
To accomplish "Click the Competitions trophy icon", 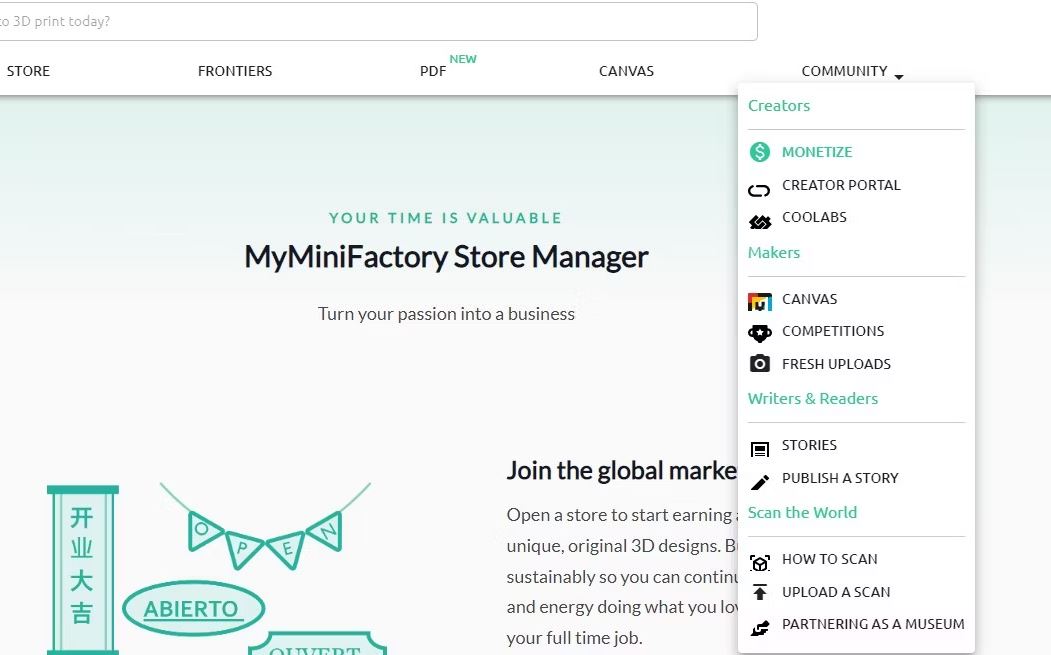I will pos(759,333).
